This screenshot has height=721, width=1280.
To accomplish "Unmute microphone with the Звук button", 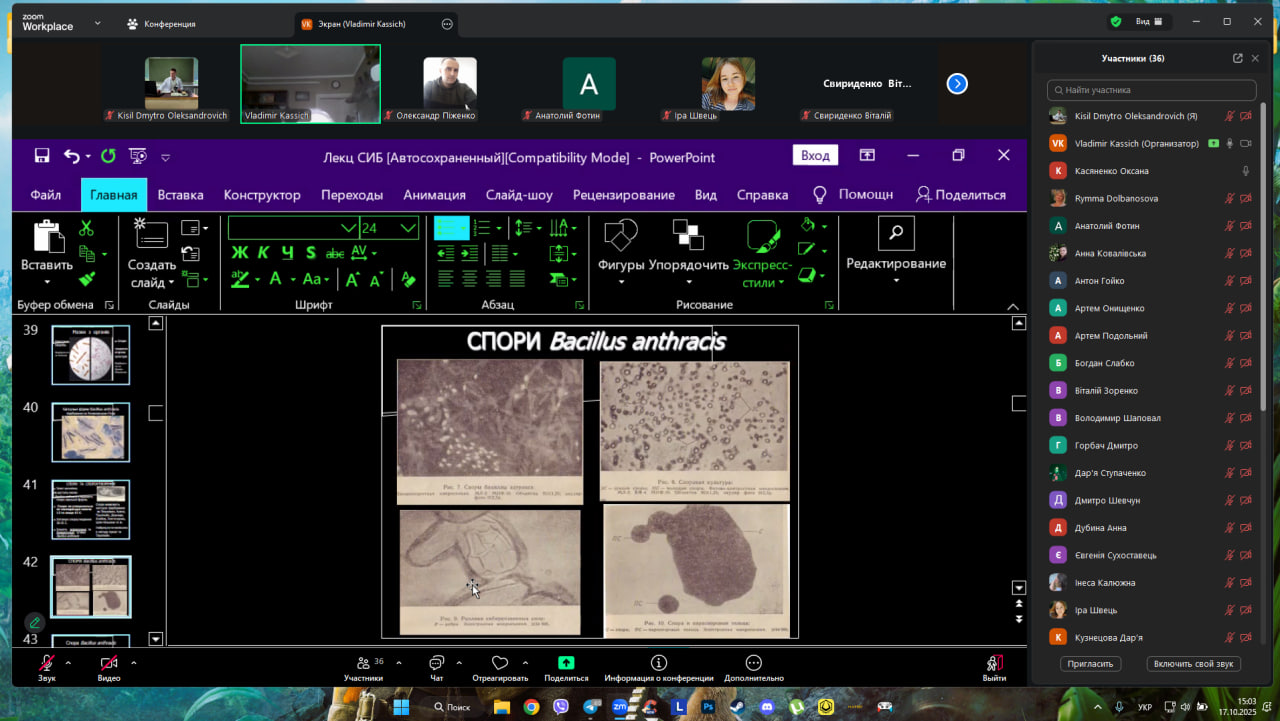I will [x=47, y=663].
